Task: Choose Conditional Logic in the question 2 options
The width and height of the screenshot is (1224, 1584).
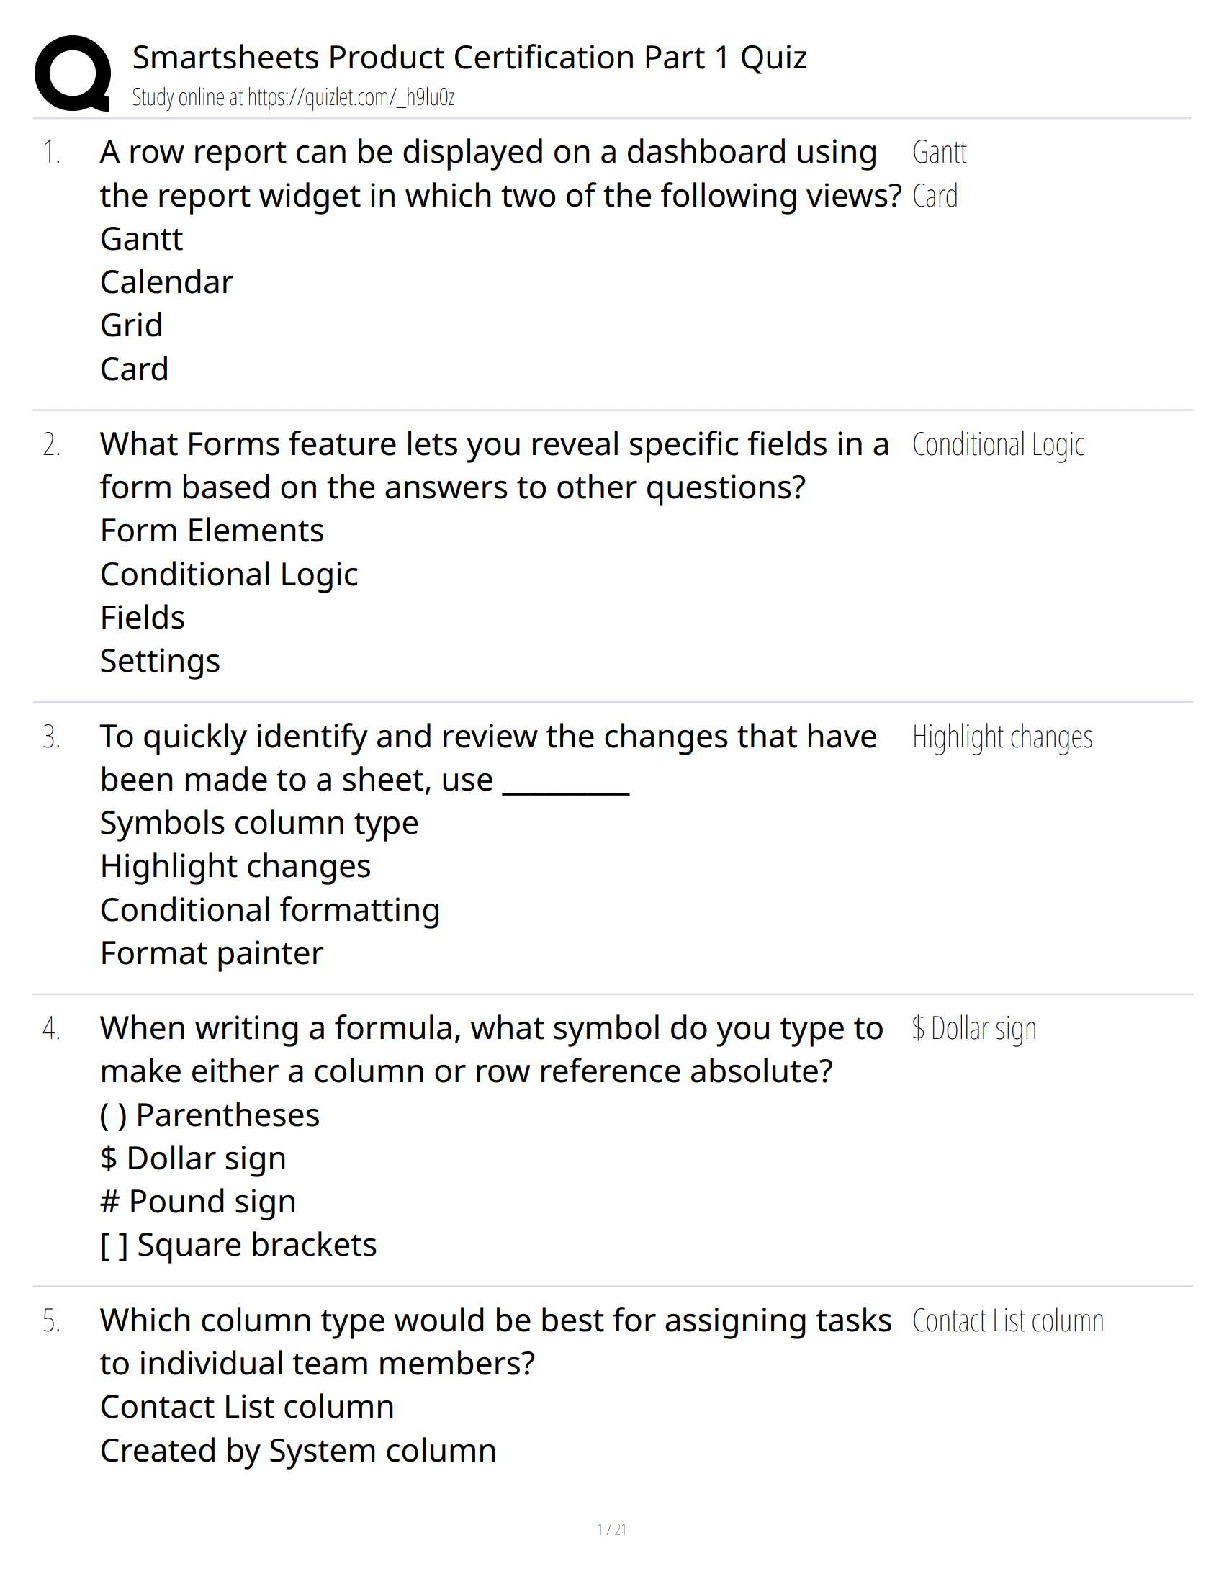Action: click(229, 574)
